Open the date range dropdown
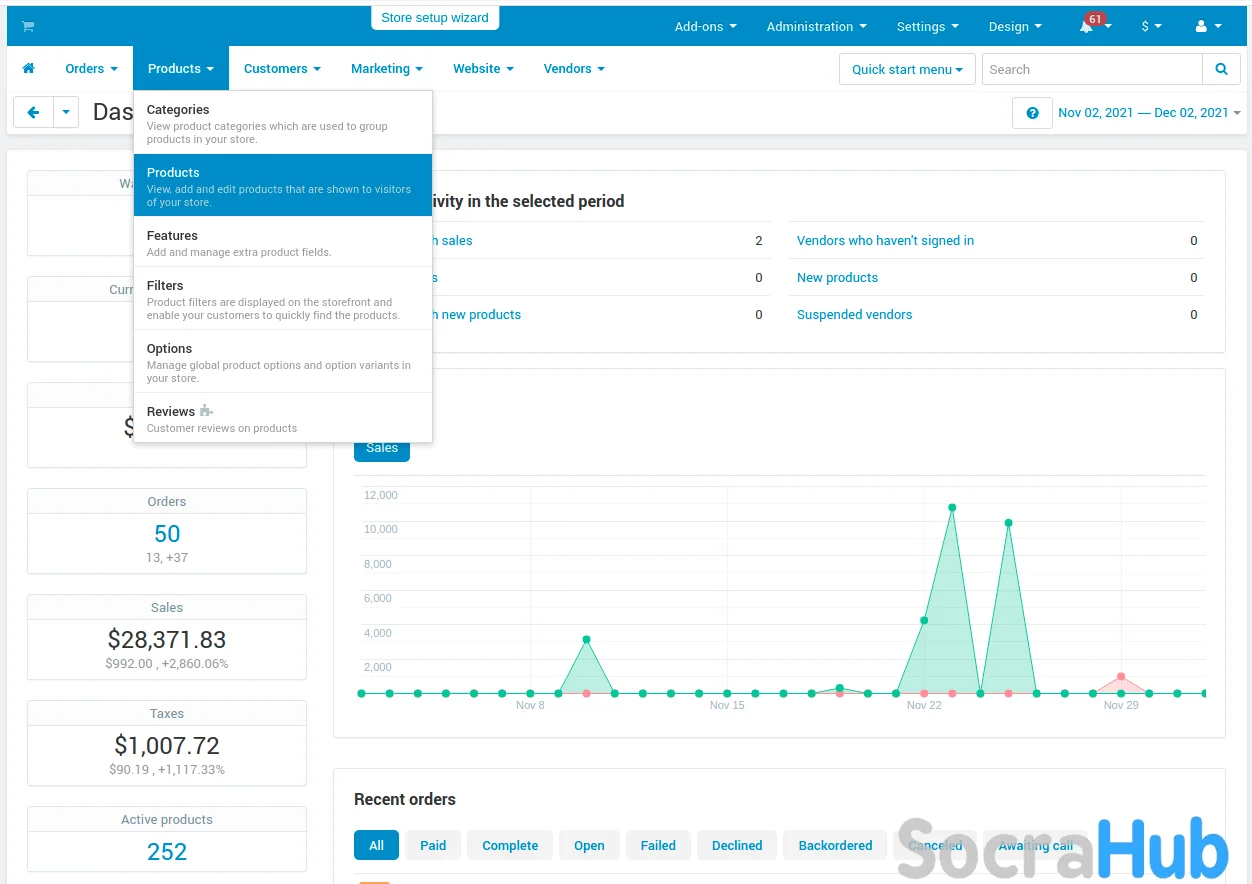1252x884 pixels. pos(1149,113)
